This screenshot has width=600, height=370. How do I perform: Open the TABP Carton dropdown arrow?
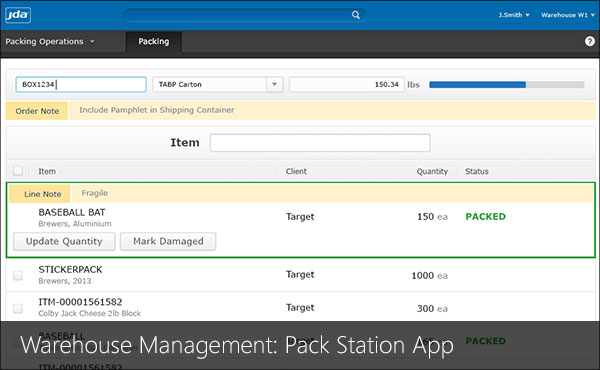click(274, 85)
